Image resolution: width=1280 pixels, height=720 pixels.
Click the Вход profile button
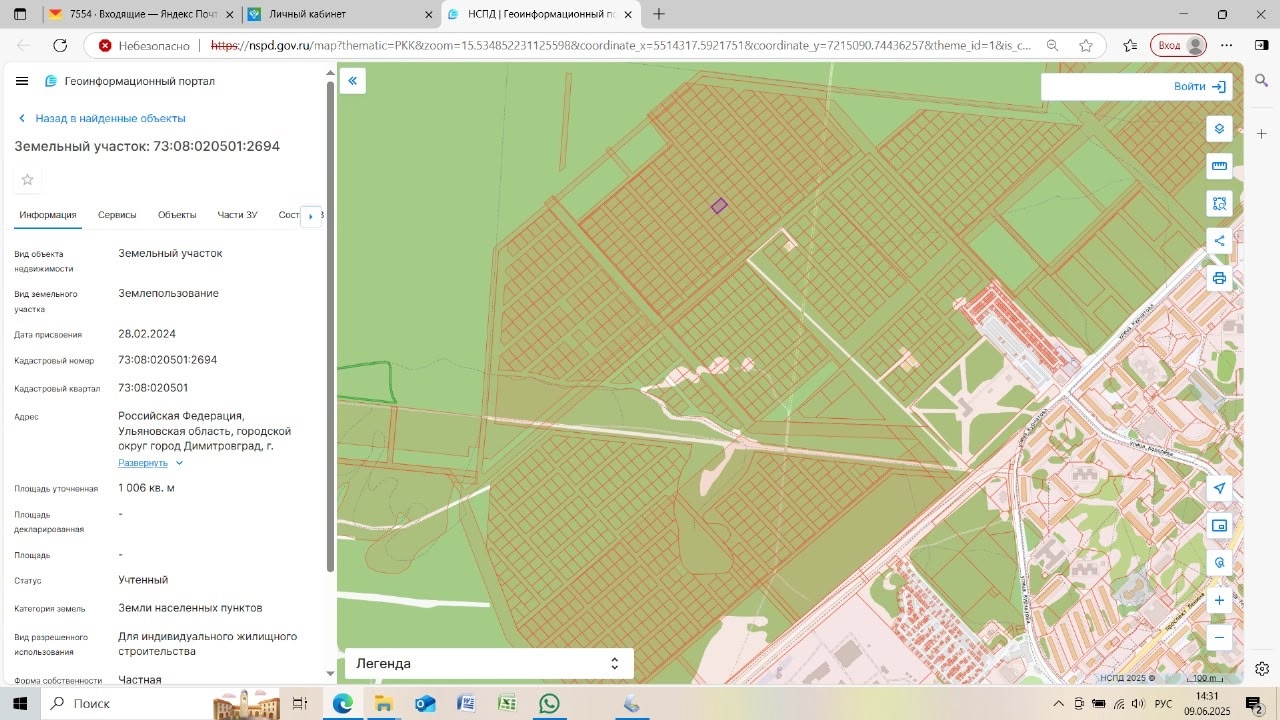1179,45
